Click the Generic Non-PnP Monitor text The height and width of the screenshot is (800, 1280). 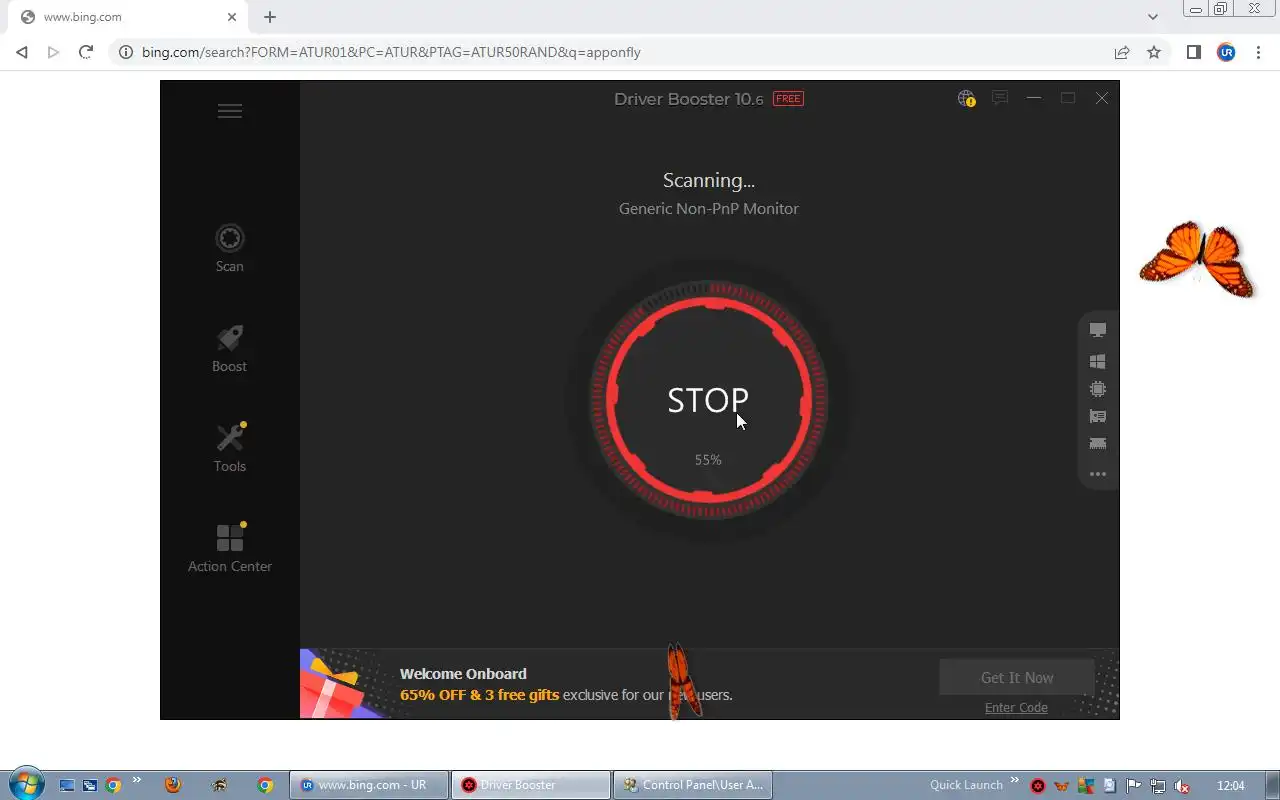[x=709, y=209]
